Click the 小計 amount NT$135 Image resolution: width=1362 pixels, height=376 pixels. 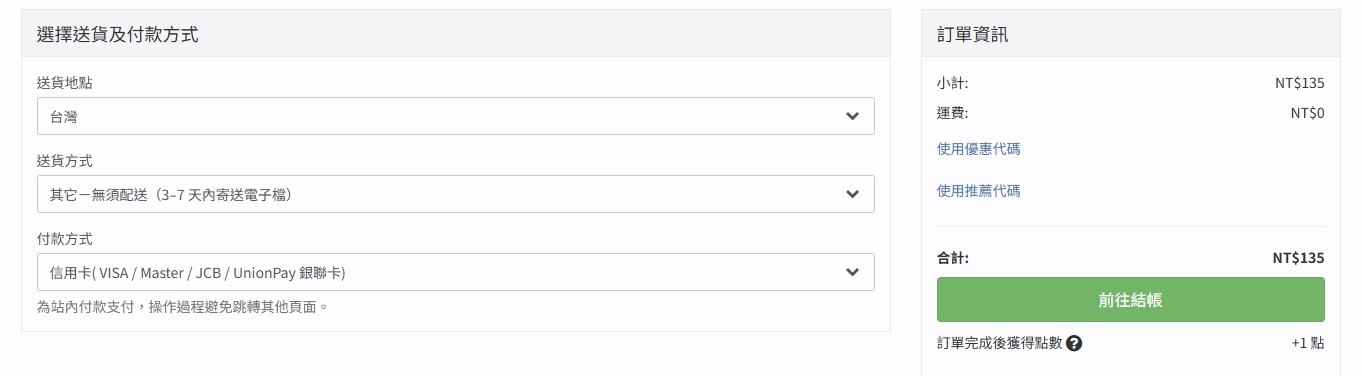(x=1299, y=84)
